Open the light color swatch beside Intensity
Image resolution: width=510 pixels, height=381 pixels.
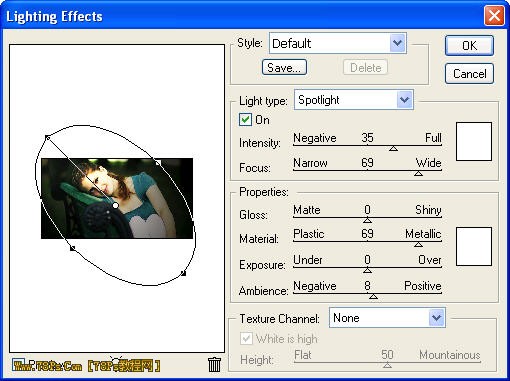coord(474,141)
